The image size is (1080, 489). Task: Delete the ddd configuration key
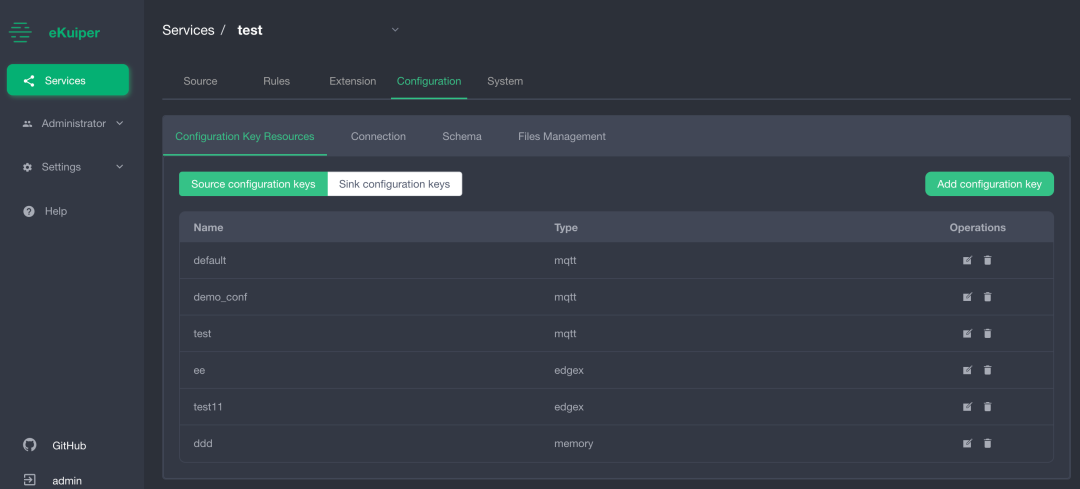pyautogui.click(x=988, y=443)
